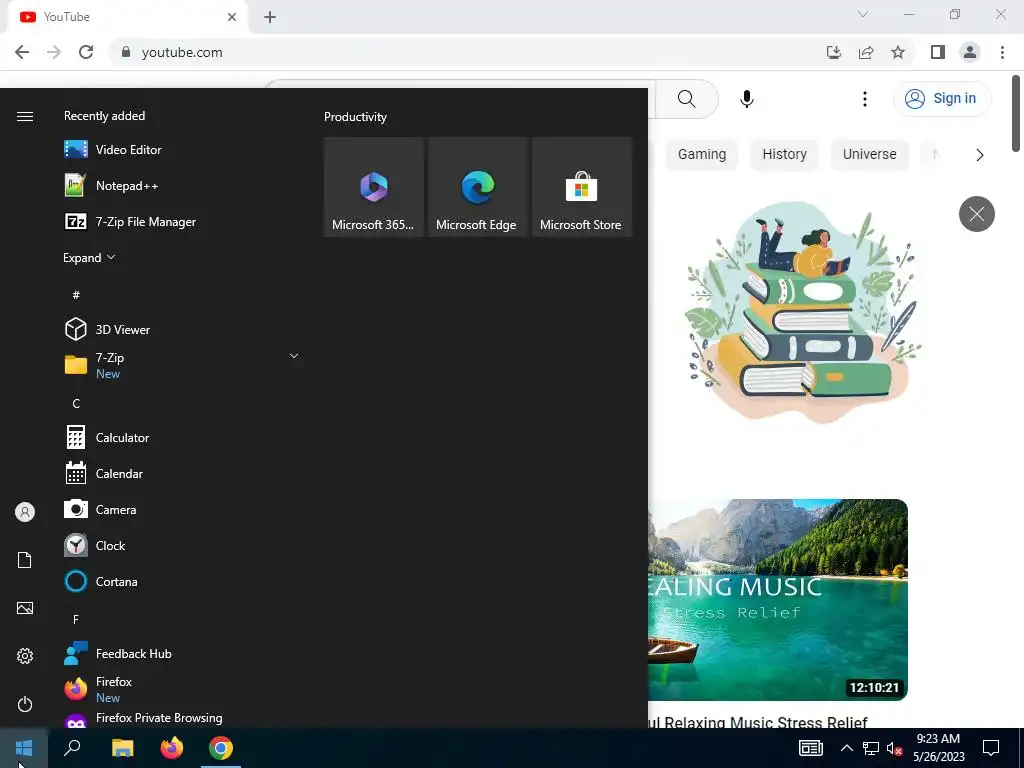Expand the Start menu hamburger navigation
Viewport: 1024px width, 768px height.
click(x=25, y=116)
